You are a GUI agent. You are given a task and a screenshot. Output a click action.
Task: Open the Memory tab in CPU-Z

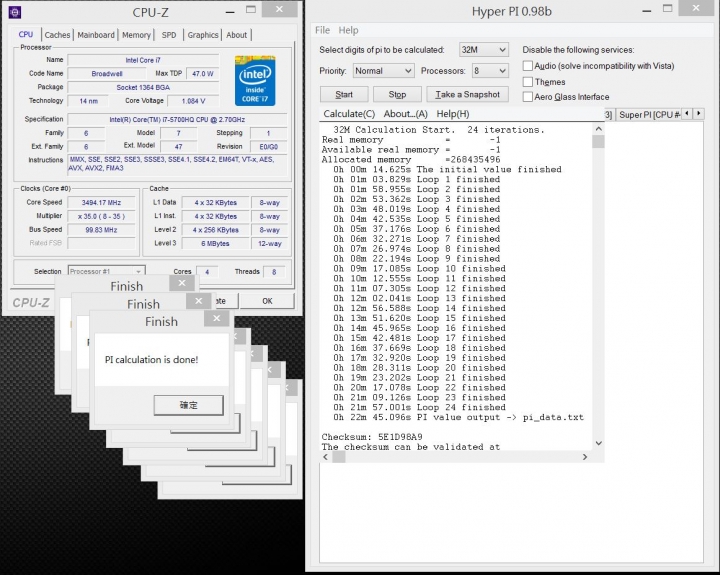[136, 35]
